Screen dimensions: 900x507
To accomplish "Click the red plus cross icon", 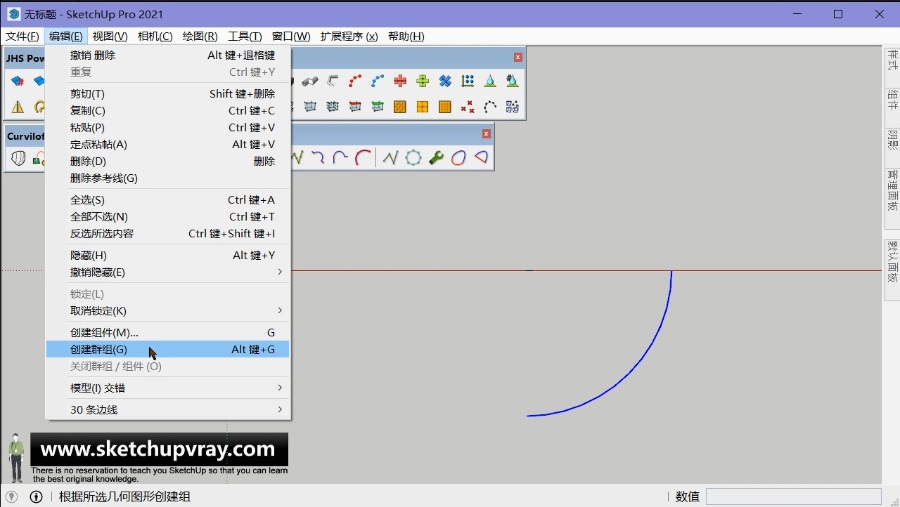I will [x=400, y=81].
